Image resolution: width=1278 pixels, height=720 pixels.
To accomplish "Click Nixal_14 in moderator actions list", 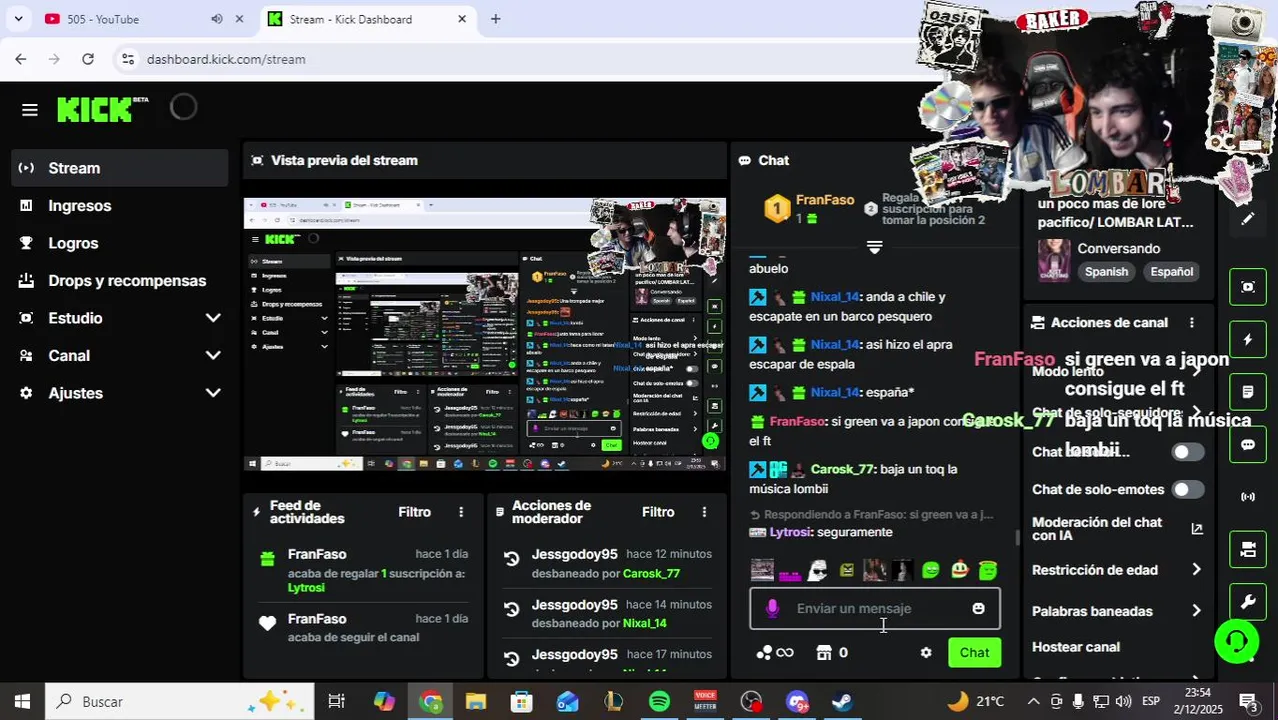I will click(644, 623).
